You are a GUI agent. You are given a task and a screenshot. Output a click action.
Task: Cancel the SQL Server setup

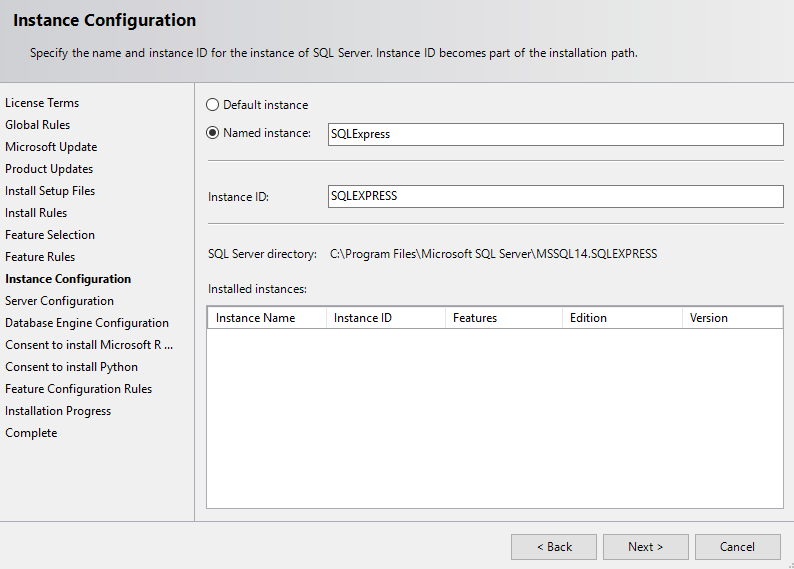click(737, 547)
